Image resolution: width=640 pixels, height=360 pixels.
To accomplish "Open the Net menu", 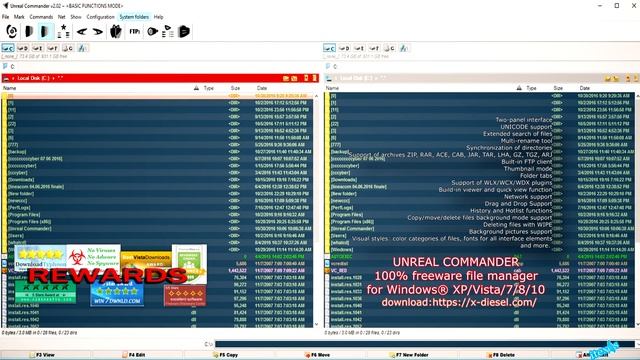I will coord(62,17).
